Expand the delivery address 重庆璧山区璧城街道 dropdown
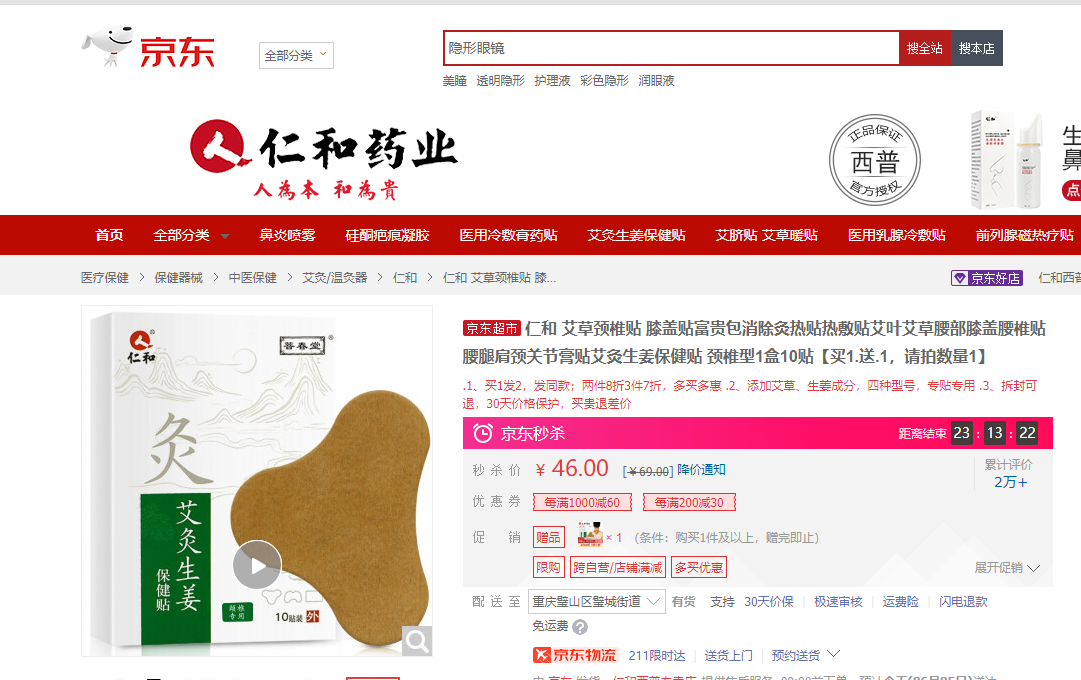This screenshot has height=680, width=1081. [x=597, y=601]
